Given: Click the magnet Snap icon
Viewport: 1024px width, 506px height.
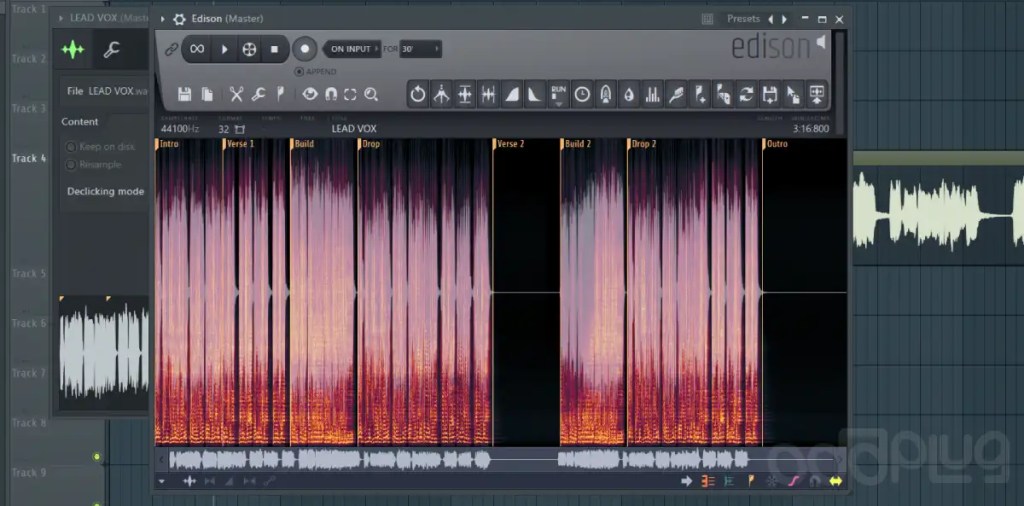Looking at the screenshot, I should (330, 95).
